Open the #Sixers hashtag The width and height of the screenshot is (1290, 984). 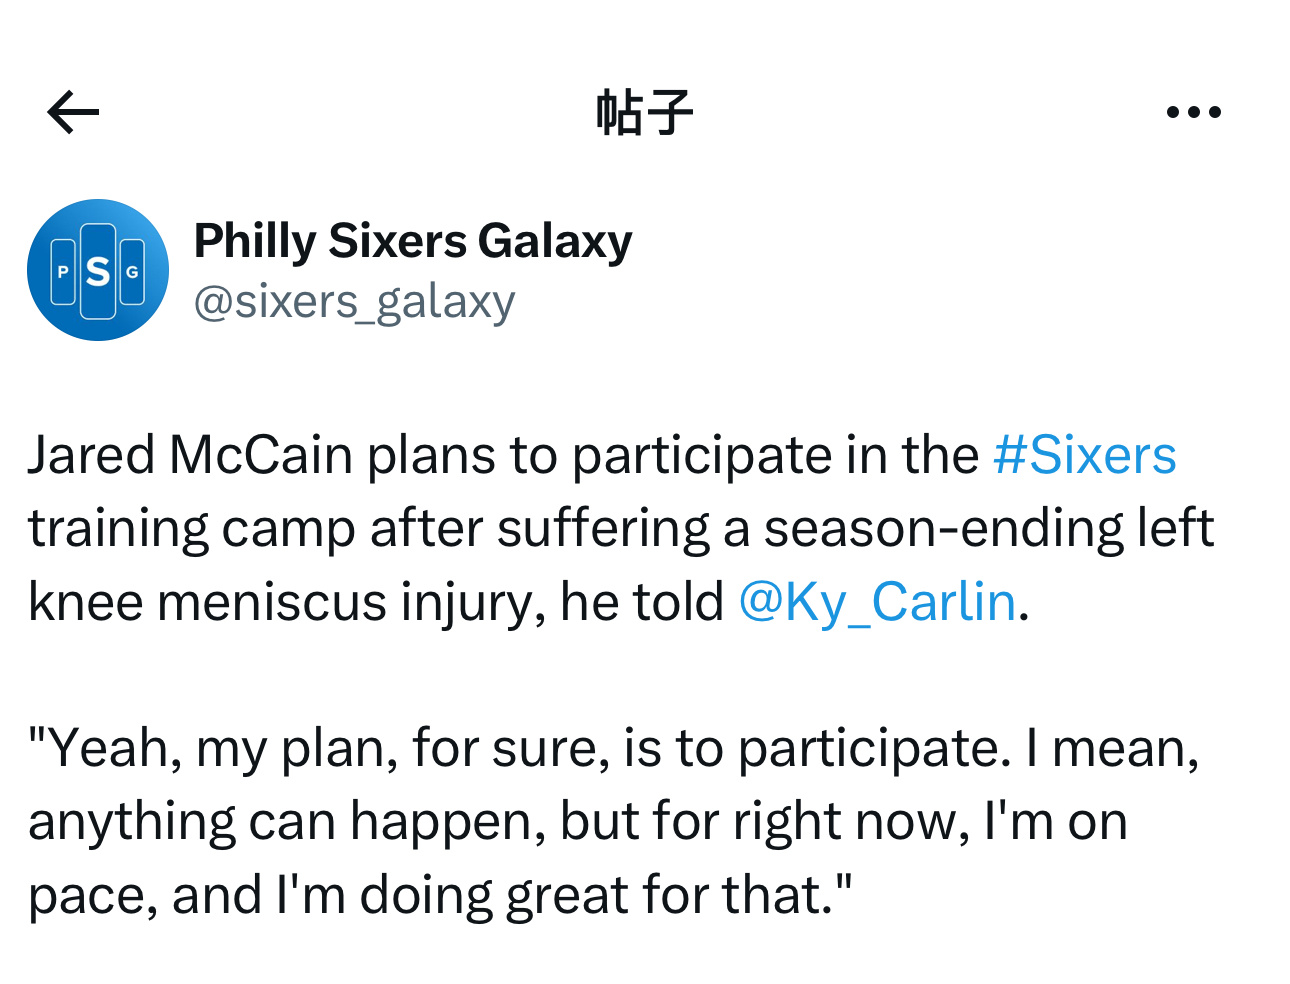point(1084,455)
